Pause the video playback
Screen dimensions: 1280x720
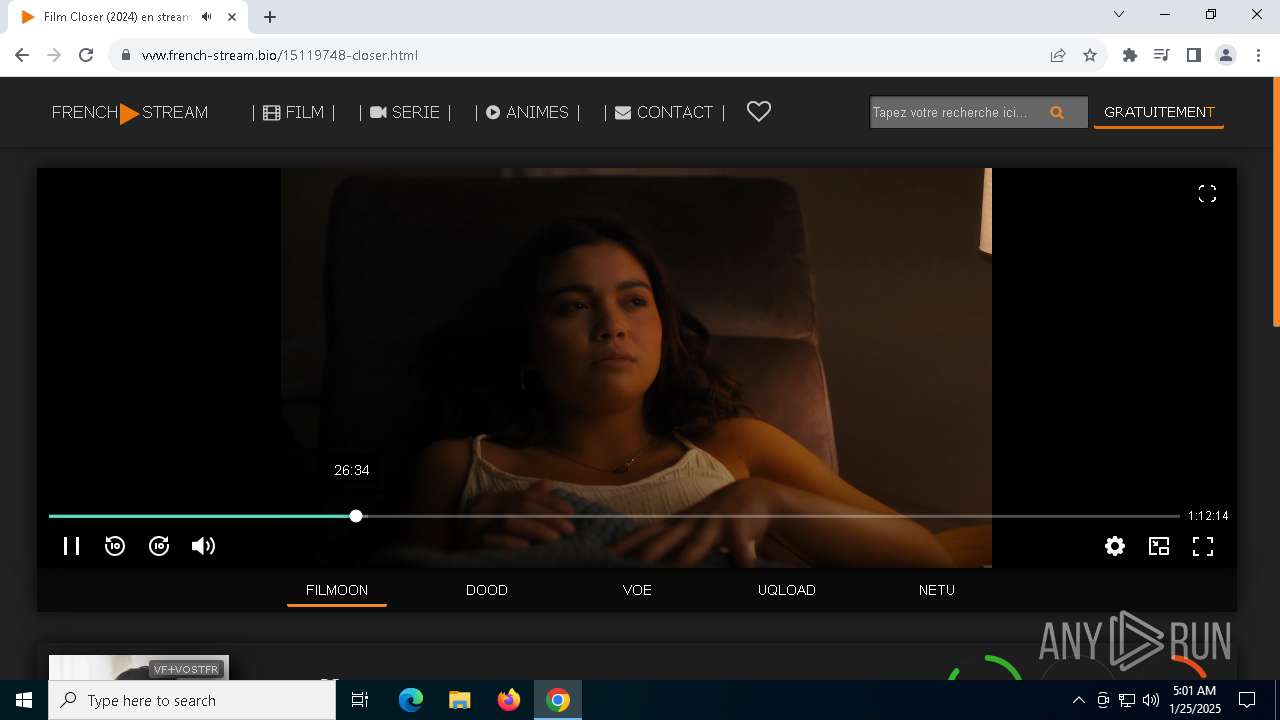(71, 546)
